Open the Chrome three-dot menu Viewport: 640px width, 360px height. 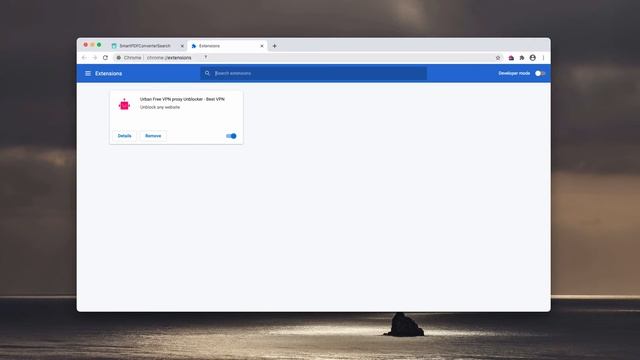[543, 58]
